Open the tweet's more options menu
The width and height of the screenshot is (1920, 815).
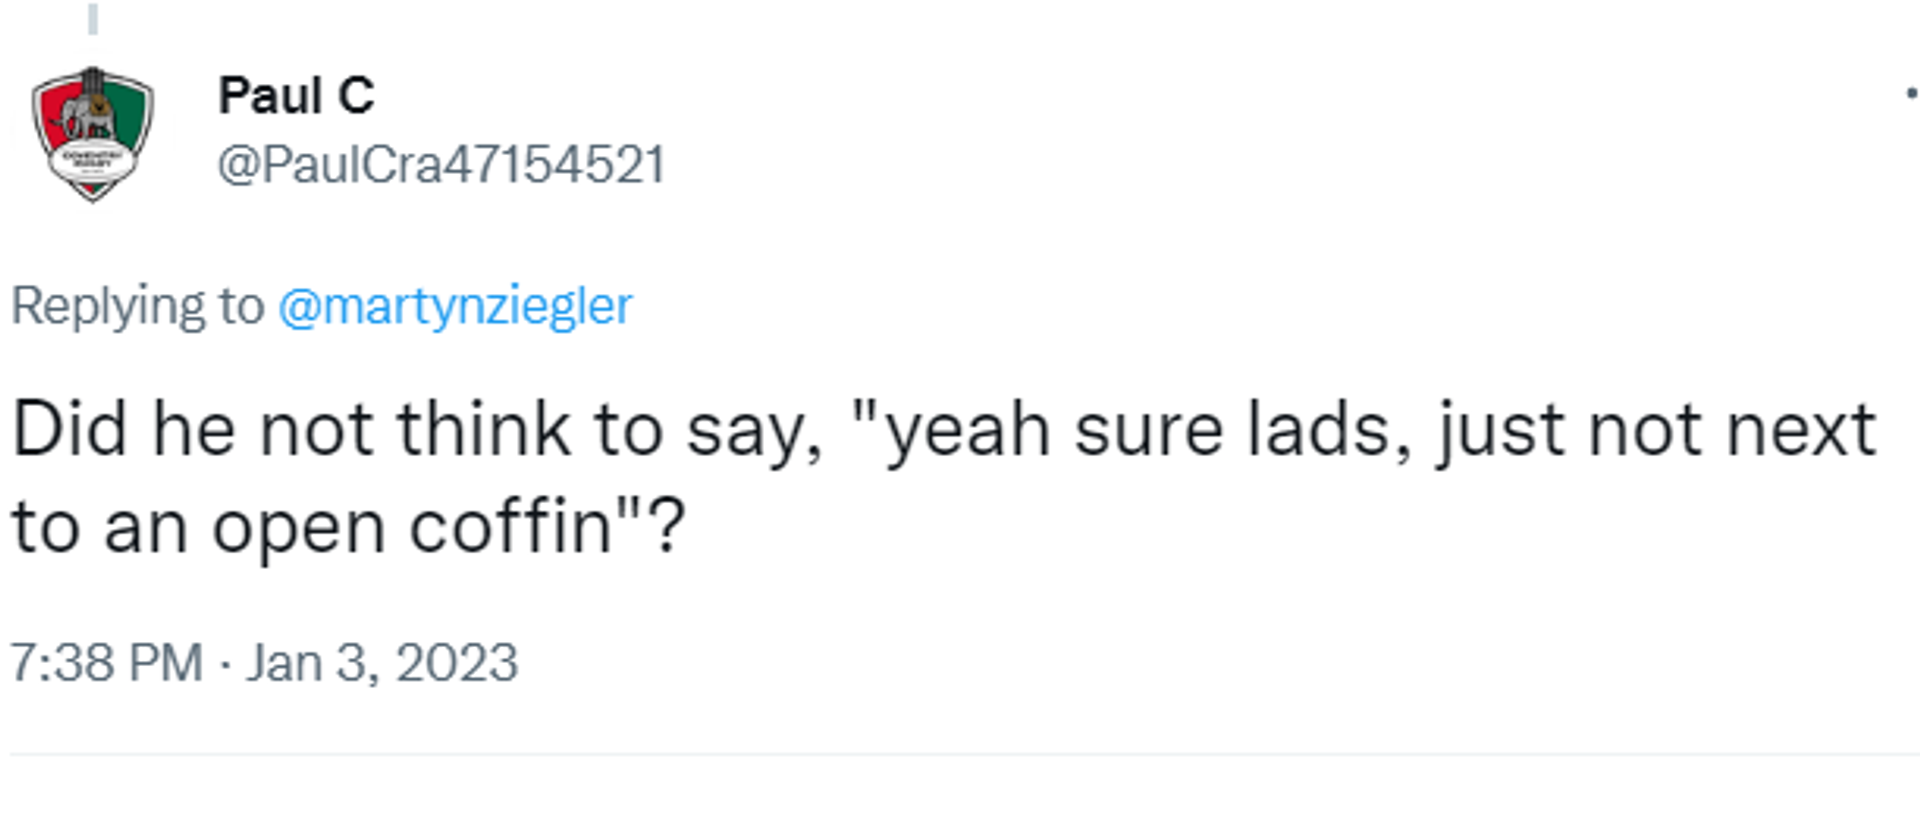[1911, 94]
